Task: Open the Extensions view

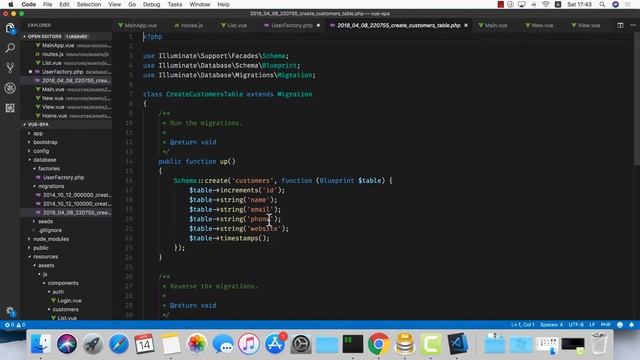Action: pyautogui.click(x=10, y=108)
